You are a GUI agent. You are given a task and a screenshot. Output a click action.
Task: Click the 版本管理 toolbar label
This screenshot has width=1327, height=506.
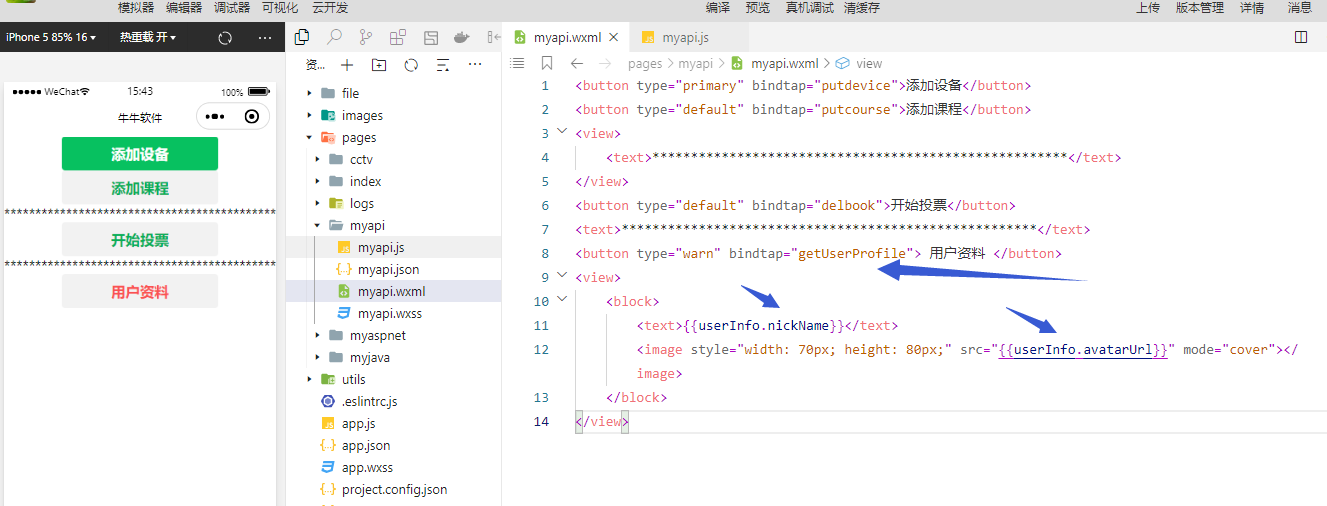1200,7
